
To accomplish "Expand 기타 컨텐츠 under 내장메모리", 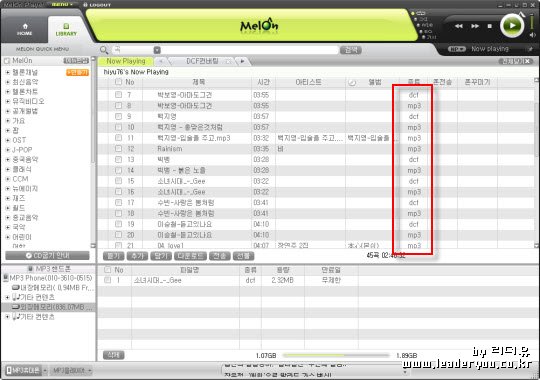I will 8,297.
